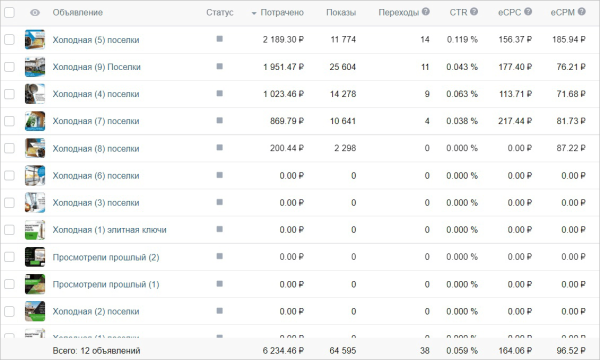This screenshot has height=360, width=600.
Task: Open help icon next to eCPC
Action: (x=528, y=11)
